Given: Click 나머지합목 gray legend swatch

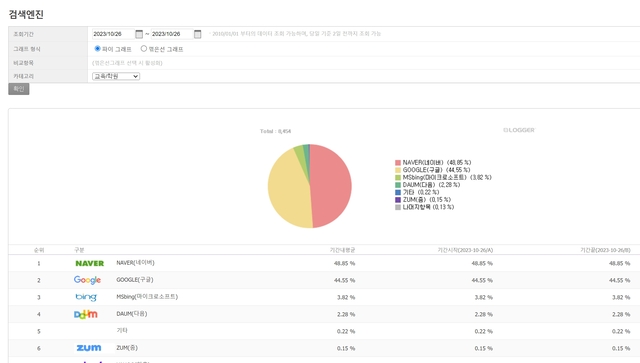Looking at the screenshot, I should click(x=398, y=207).
